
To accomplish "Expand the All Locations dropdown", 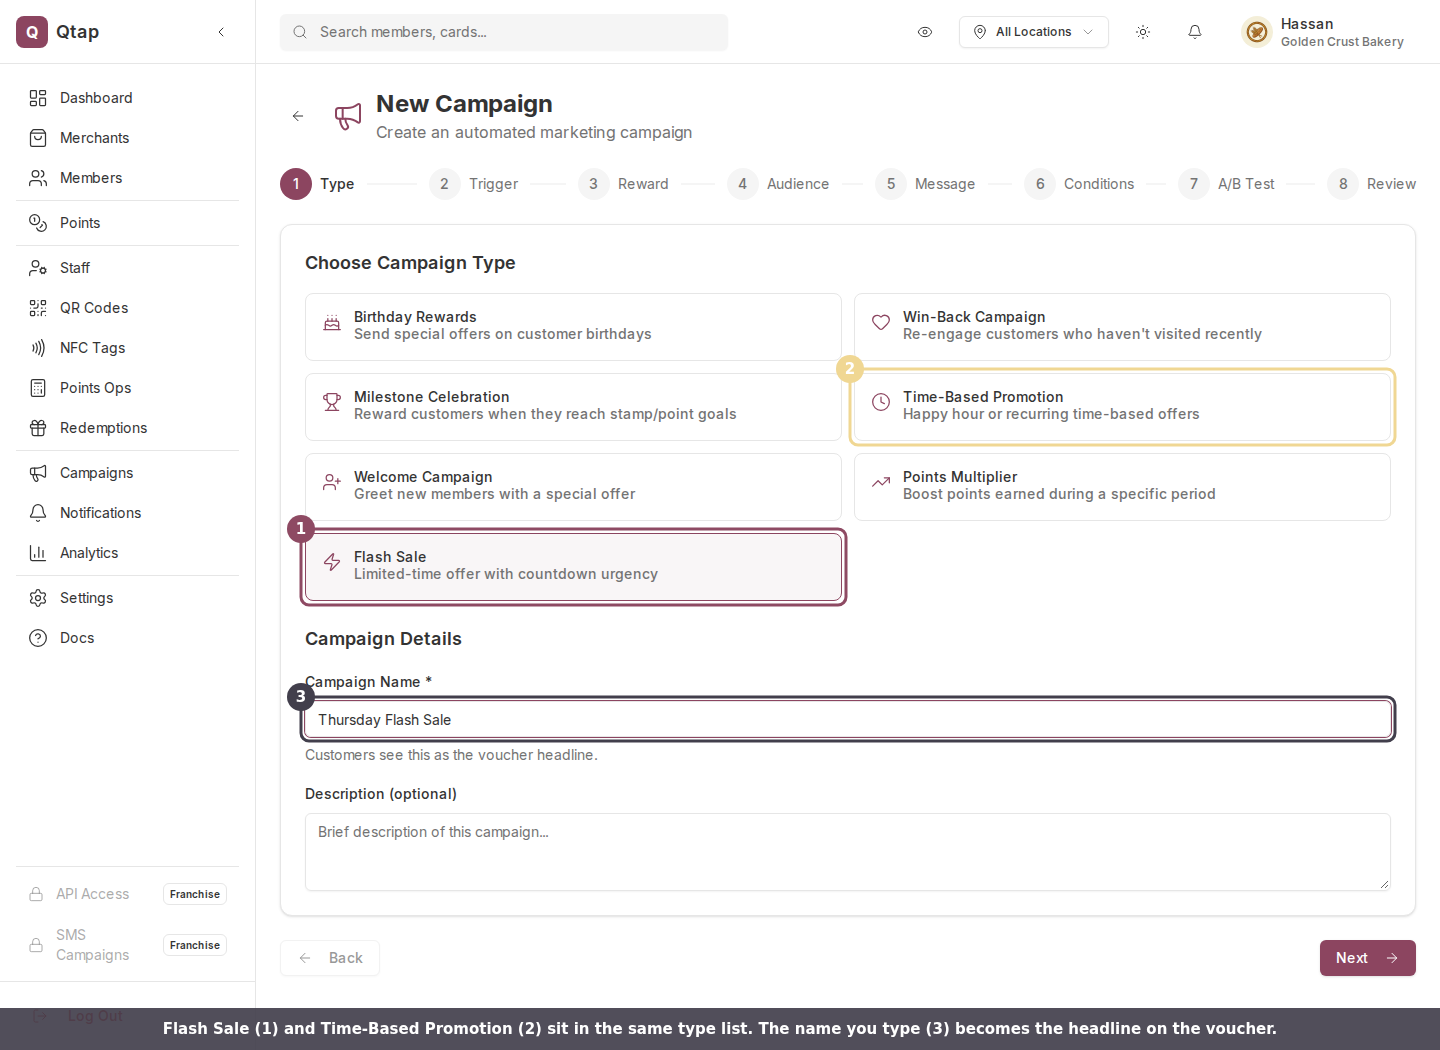I will 1034,32.
